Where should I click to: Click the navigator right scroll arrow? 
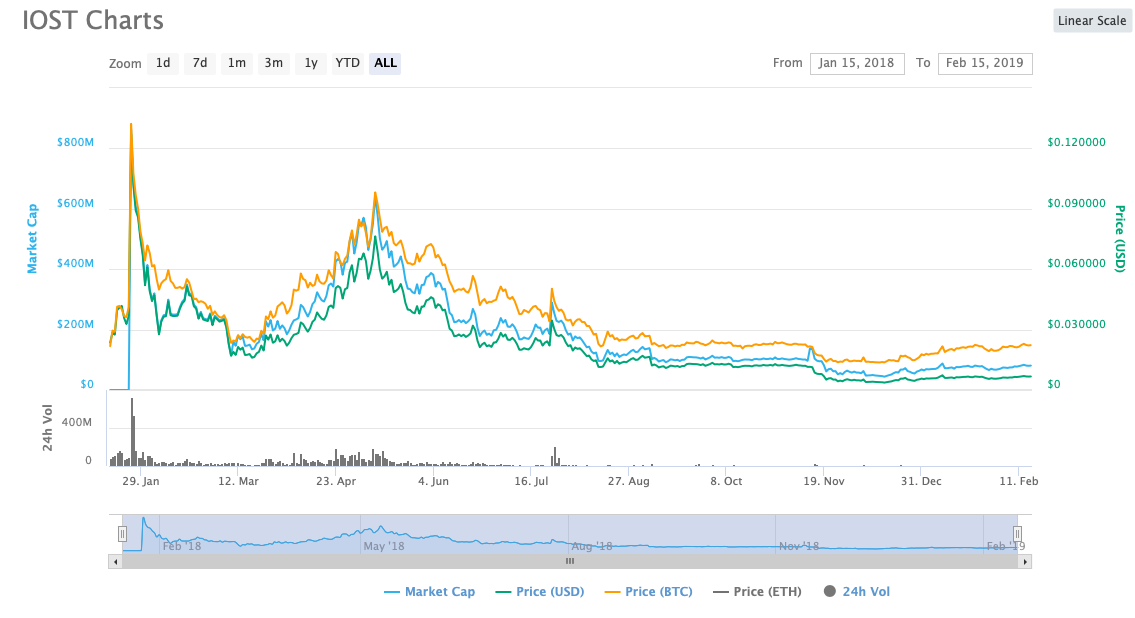1024,562
